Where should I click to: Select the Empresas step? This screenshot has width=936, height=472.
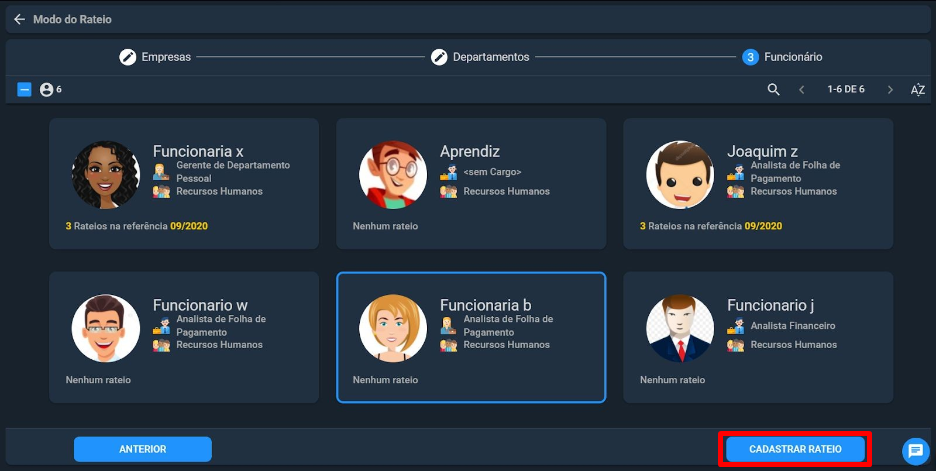point(155,57)
